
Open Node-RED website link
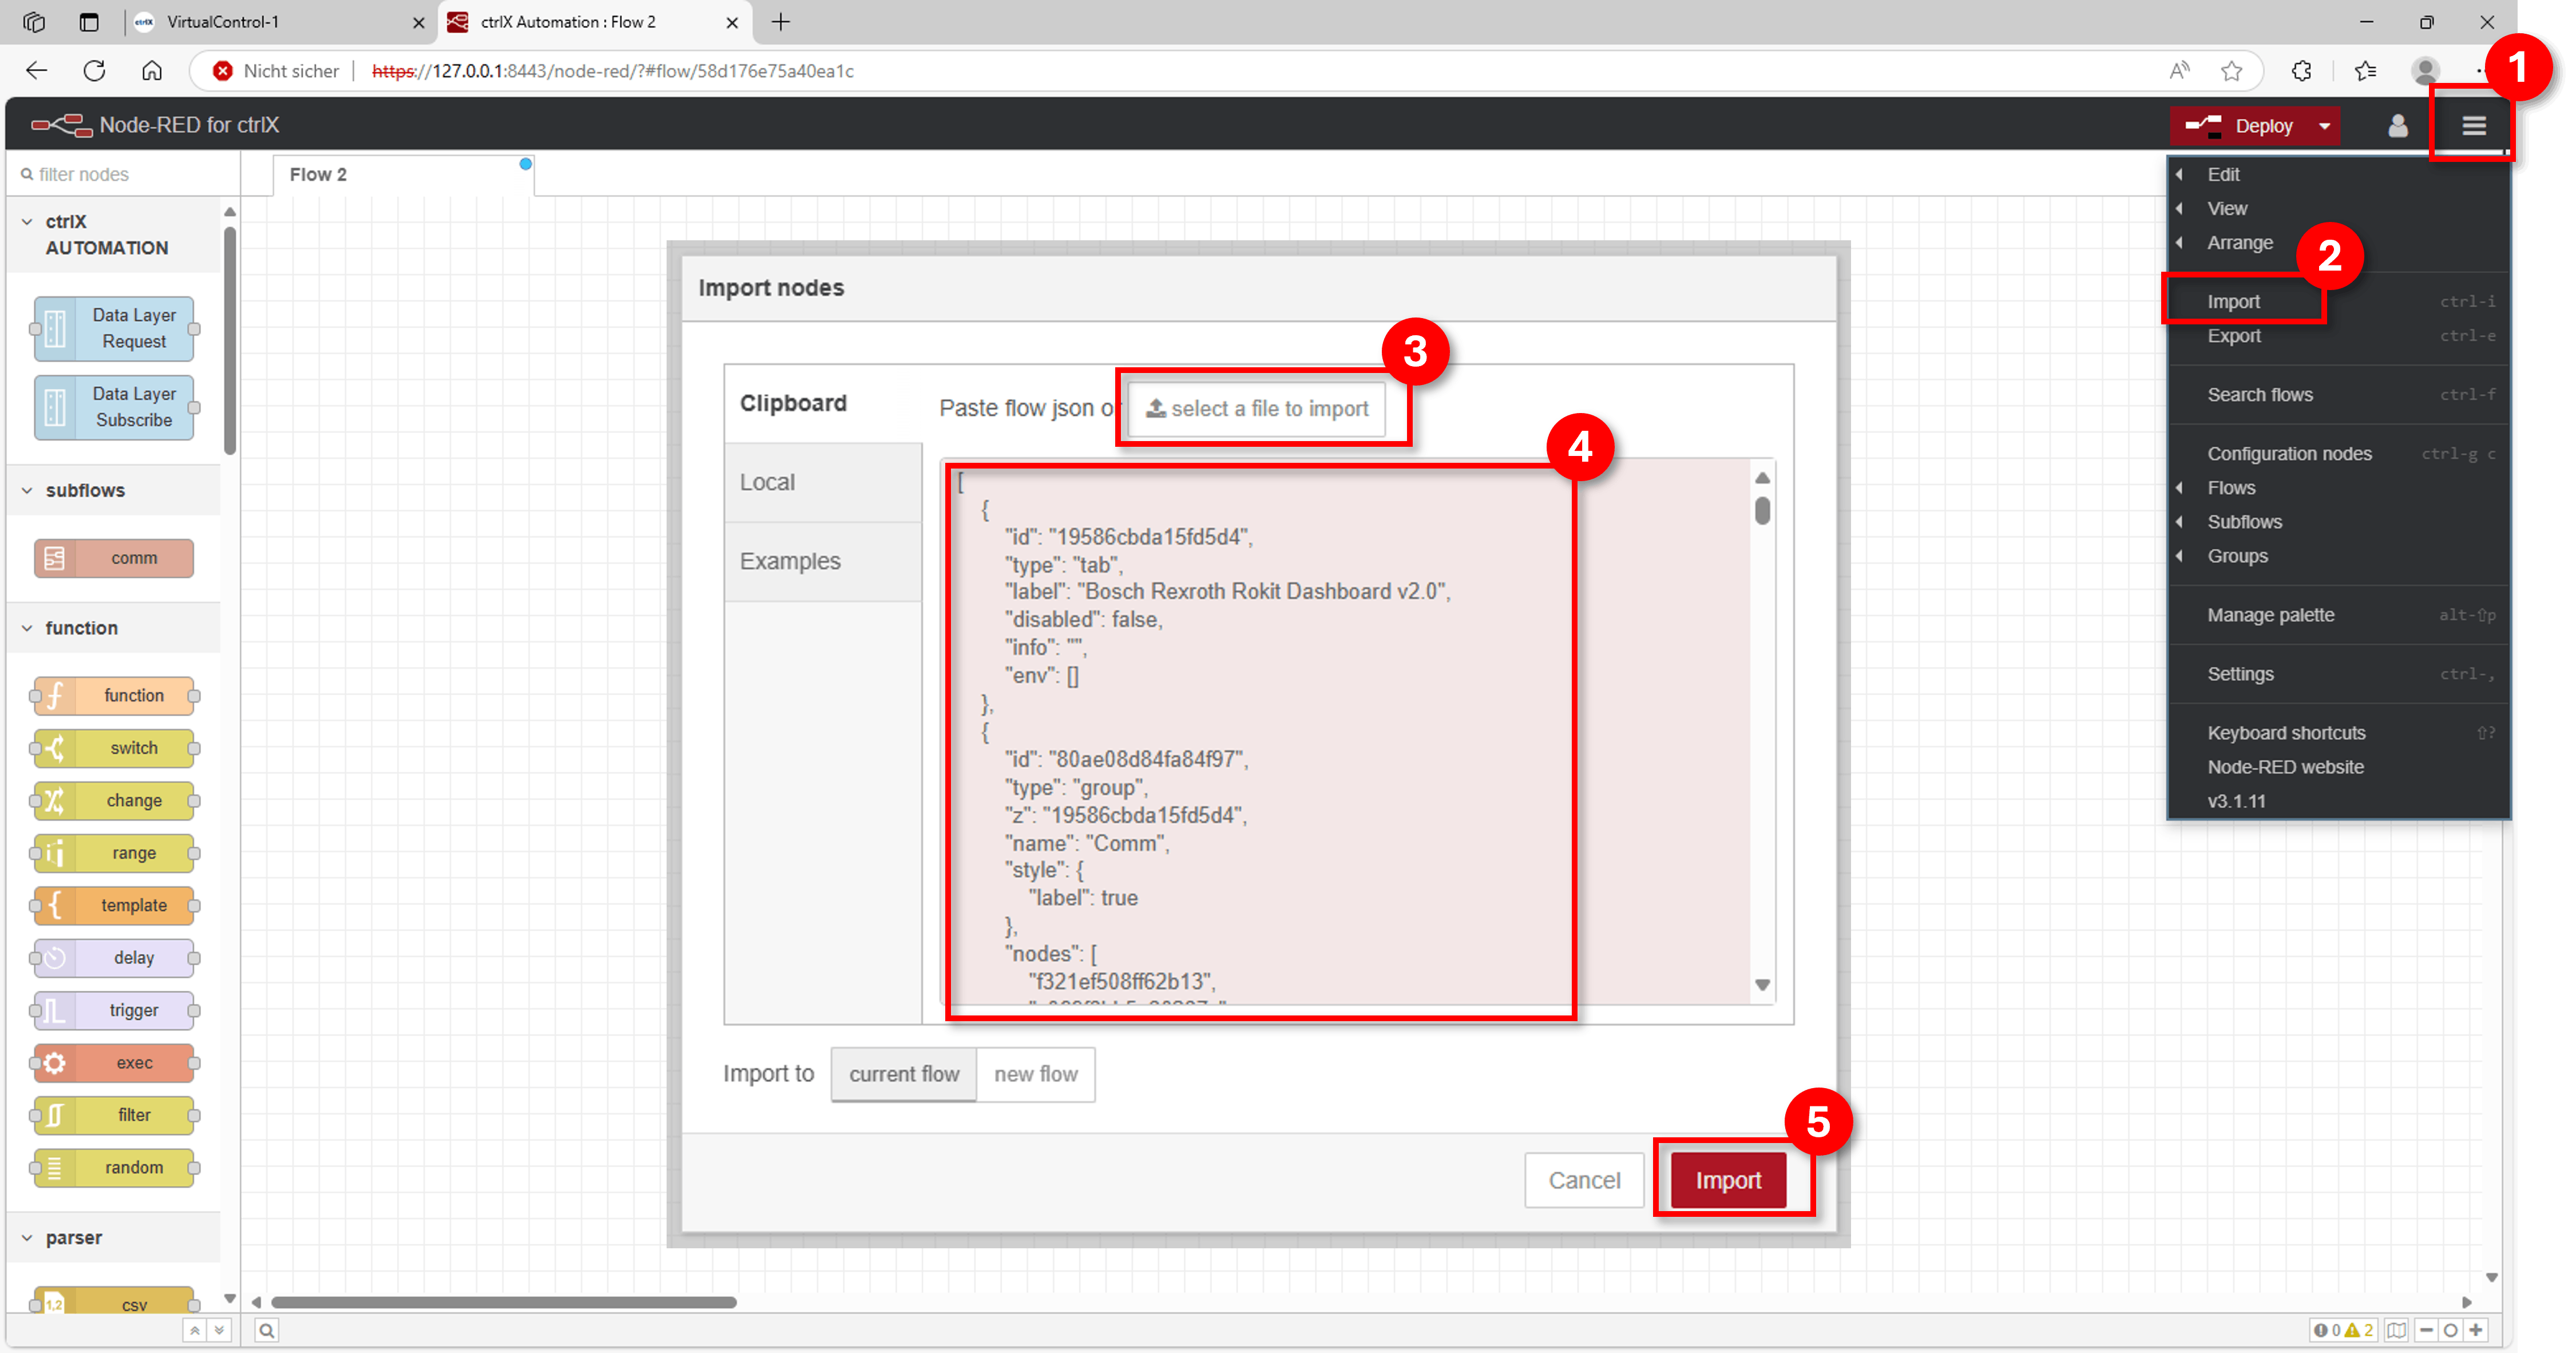pos(2338,767)
